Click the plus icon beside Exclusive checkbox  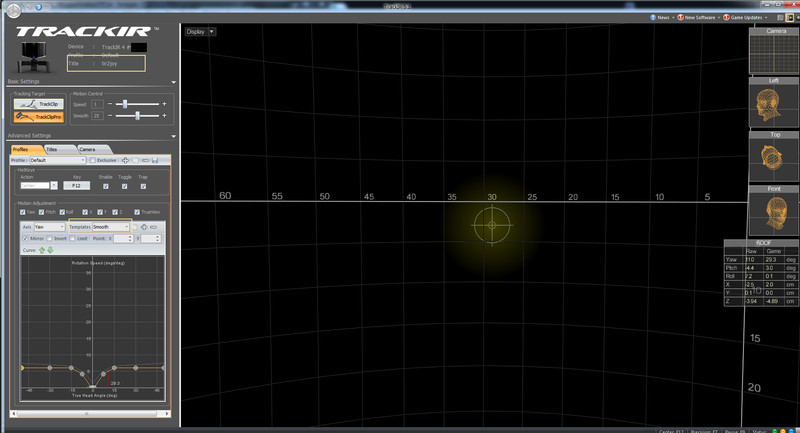coord(125,160)
